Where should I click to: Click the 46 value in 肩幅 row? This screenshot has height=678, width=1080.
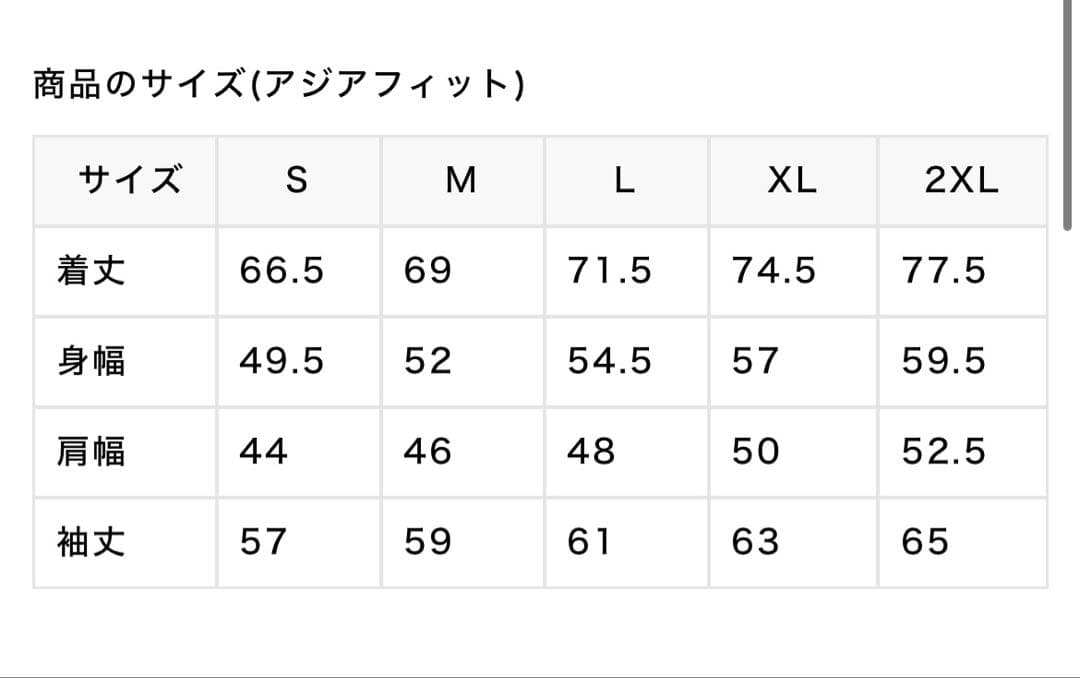click(428, 452)
